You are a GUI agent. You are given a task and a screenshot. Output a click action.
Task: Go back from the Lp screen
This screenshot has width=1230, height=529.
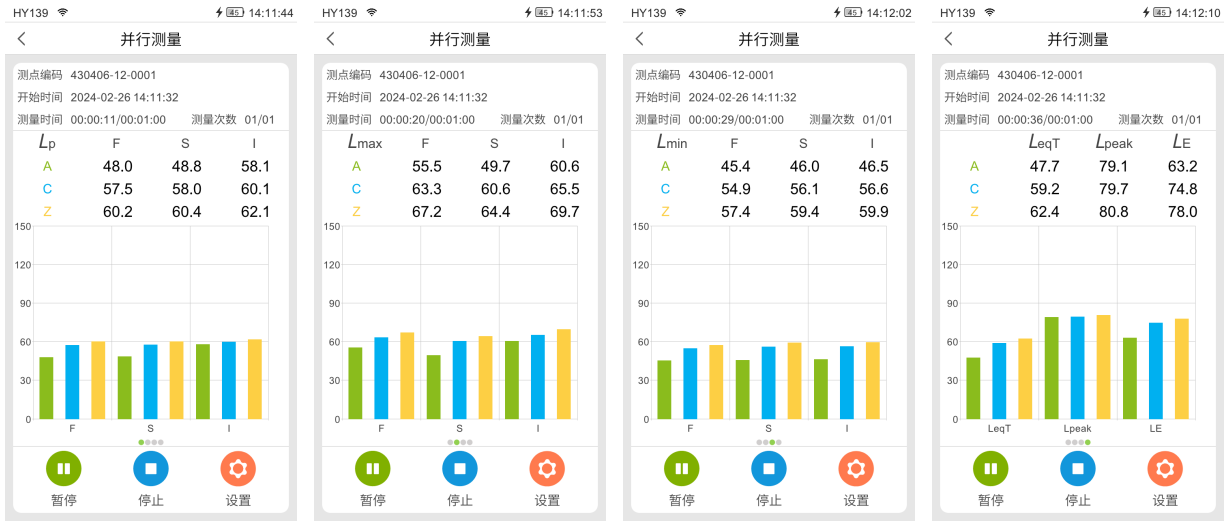[22, 39]
